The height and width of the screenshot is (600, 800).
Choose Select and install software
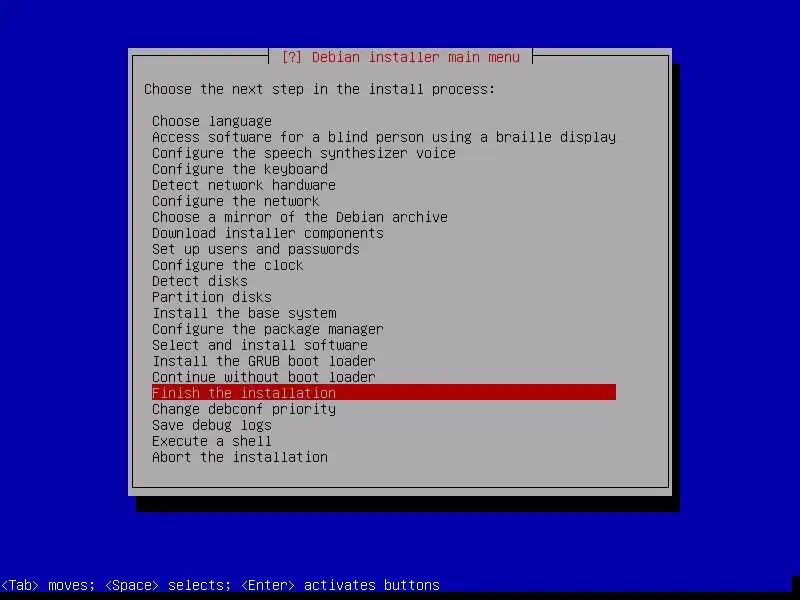coord(384,345)
